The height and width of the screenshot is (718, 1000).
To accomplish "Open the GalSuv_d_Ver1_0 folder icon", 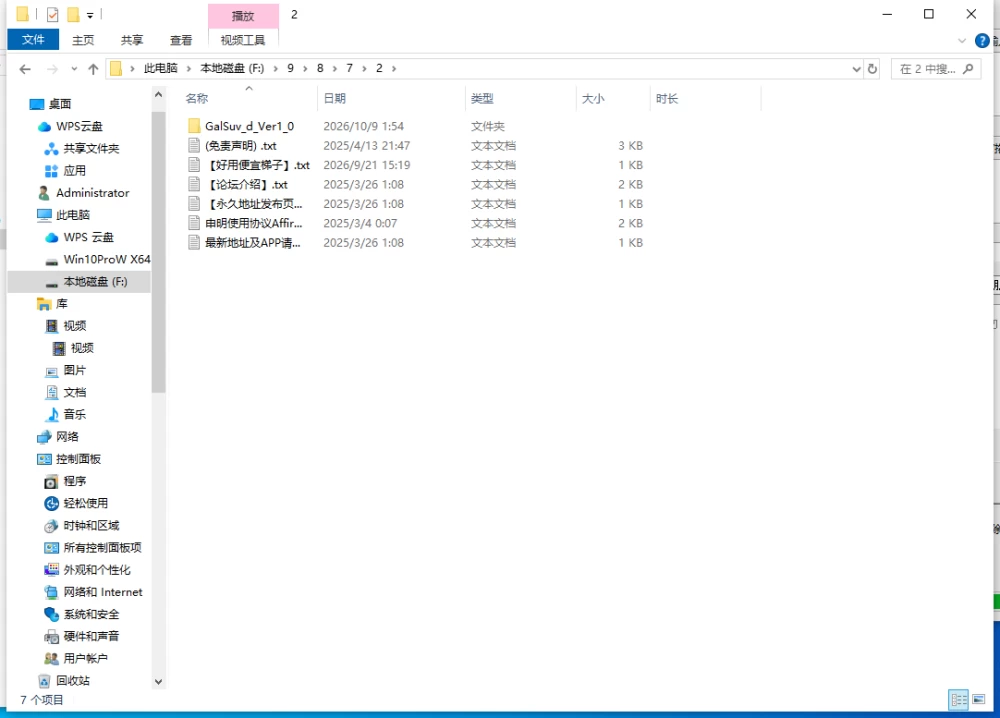I will point(194,126).
